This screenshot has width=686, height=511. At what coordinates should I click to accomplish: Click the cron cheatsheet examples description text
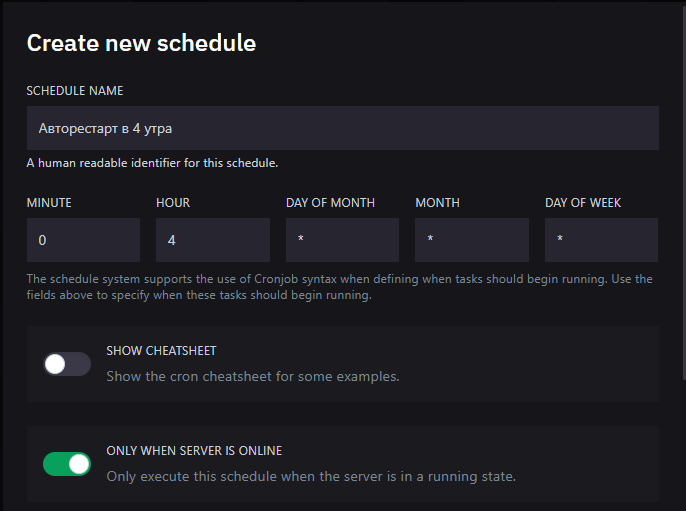253,377
